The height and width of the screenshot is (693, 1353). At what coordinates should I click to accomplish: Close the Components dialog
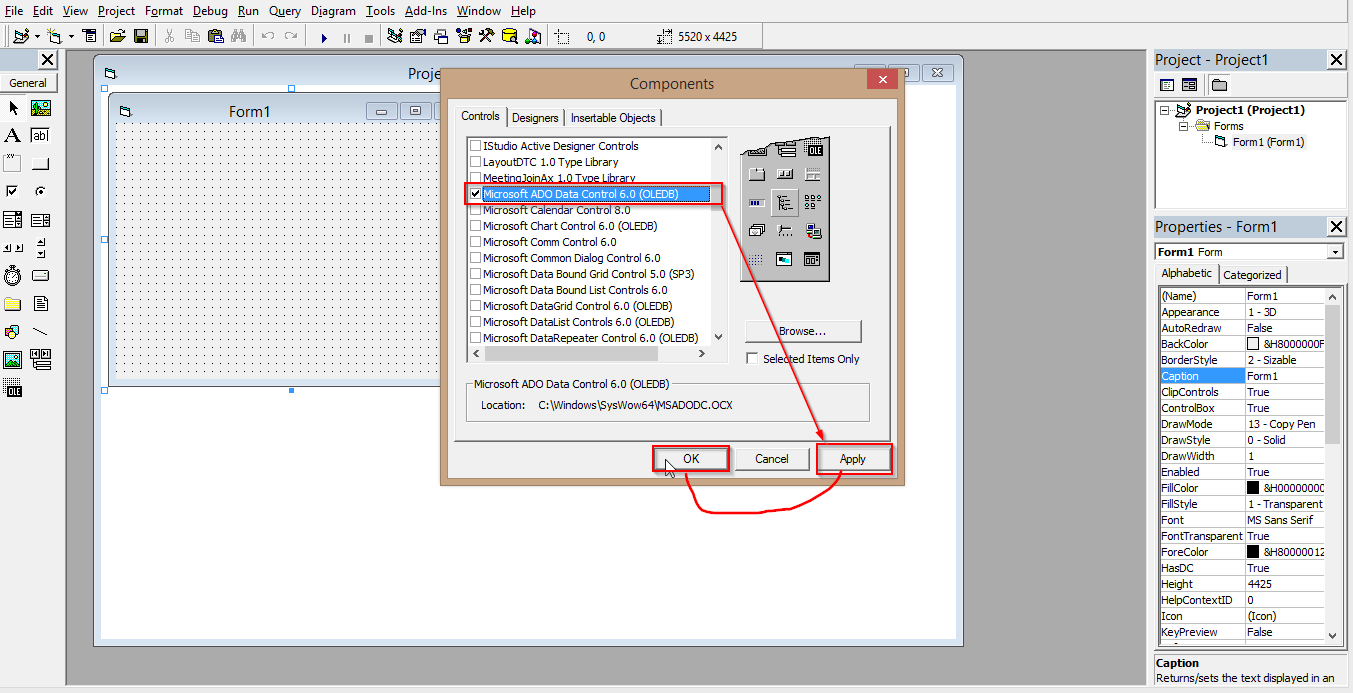click(880, 80)
